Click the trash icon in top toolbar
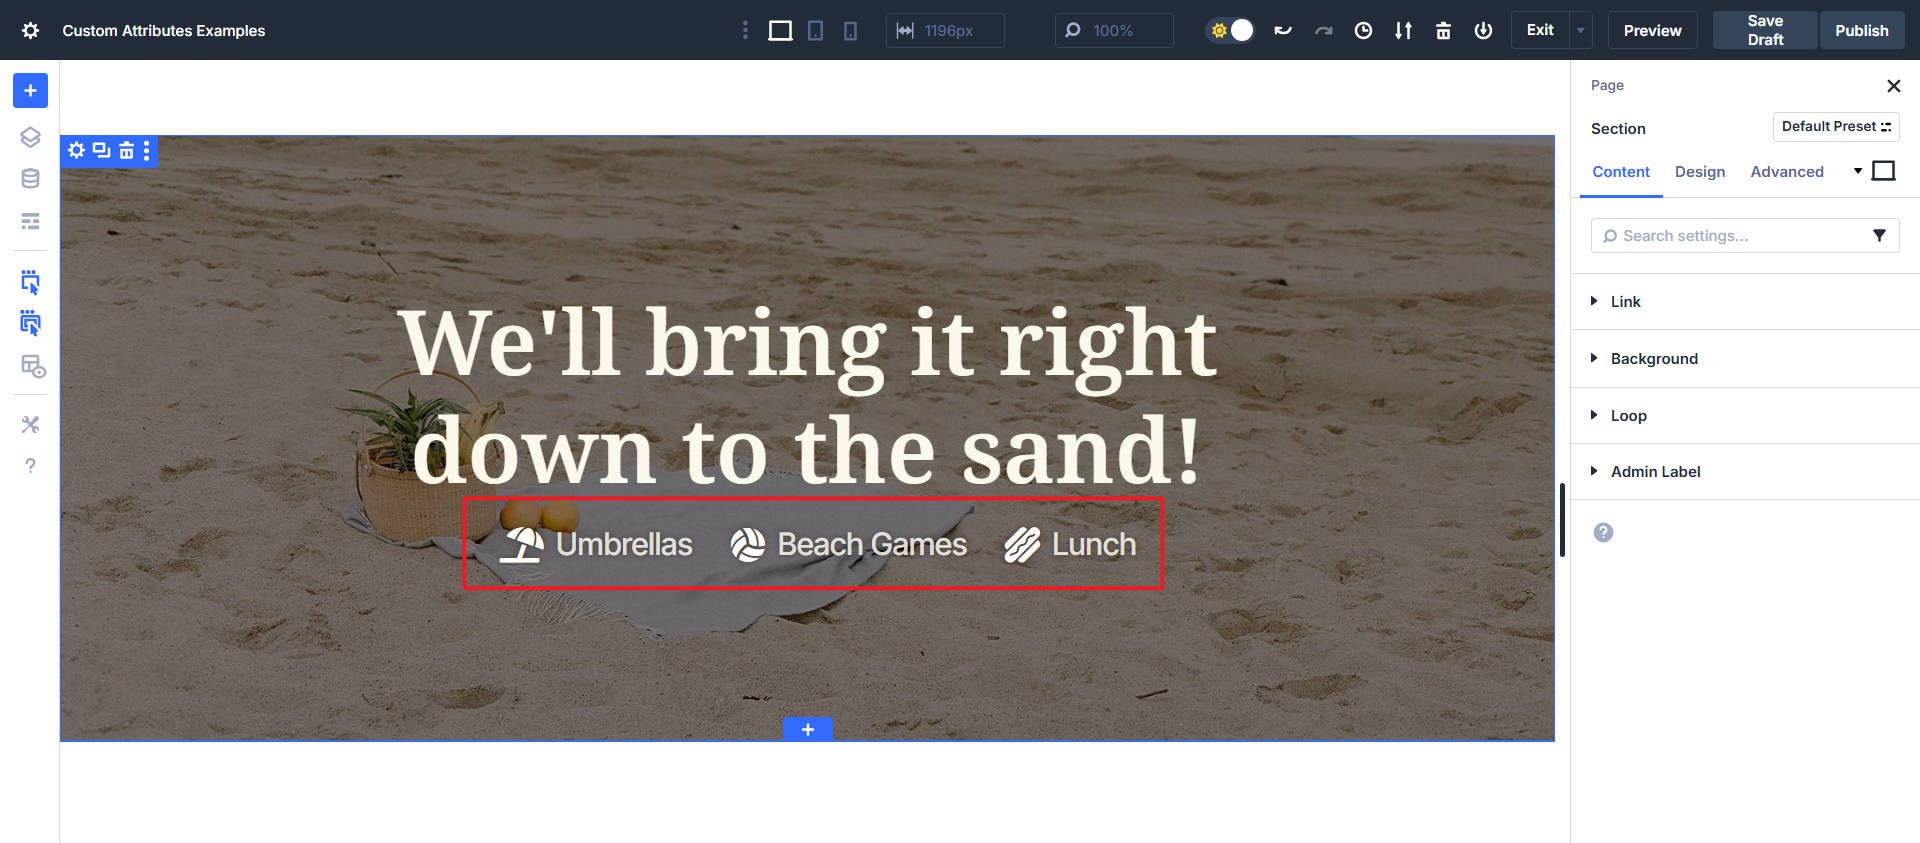The height and width of the screenshot is (843, 1920). coord(1443,31)
